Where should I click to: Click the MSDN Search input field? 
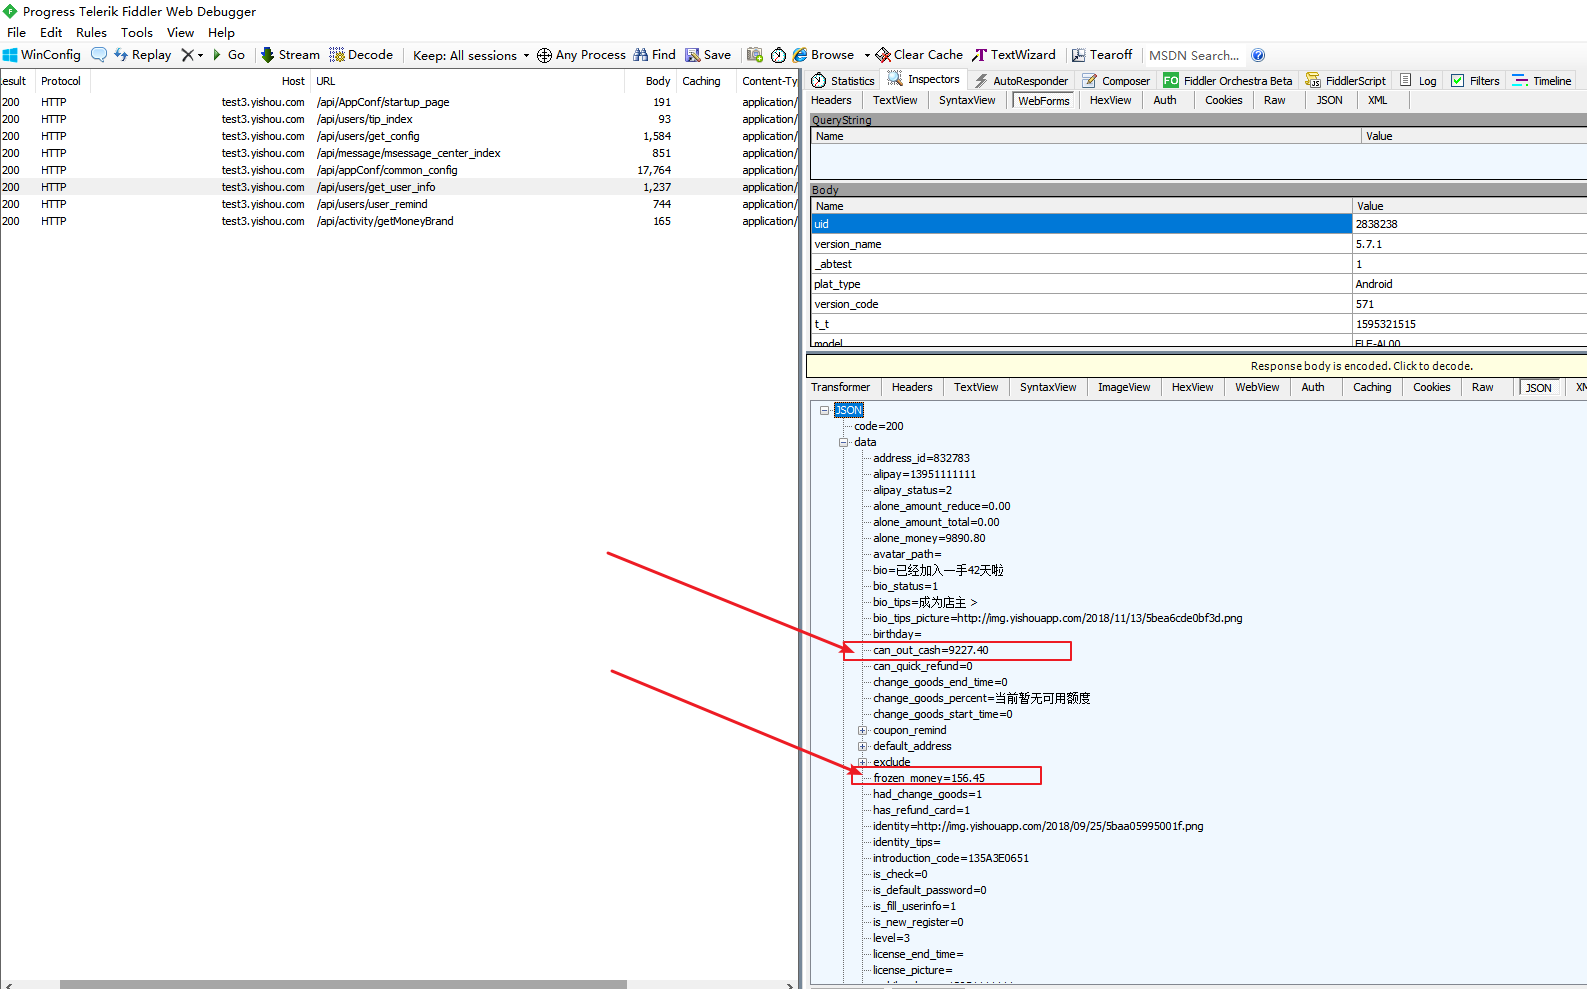(x=1194, y=55)
